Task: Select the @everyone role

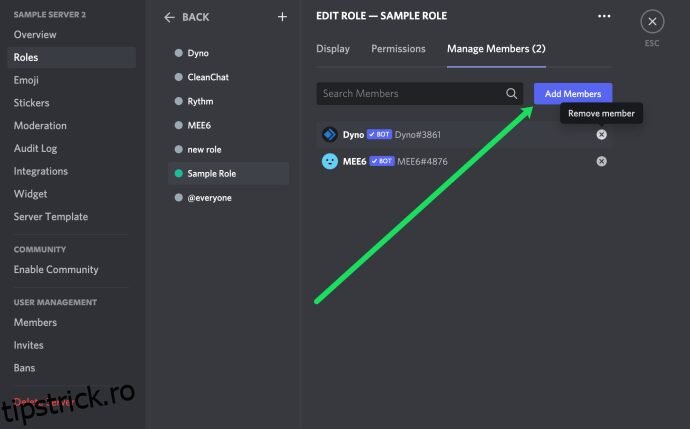Action: [209, 197]
